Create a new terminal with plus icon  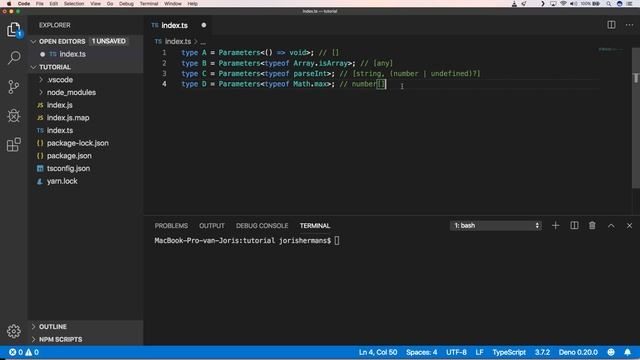click(556, 226)
